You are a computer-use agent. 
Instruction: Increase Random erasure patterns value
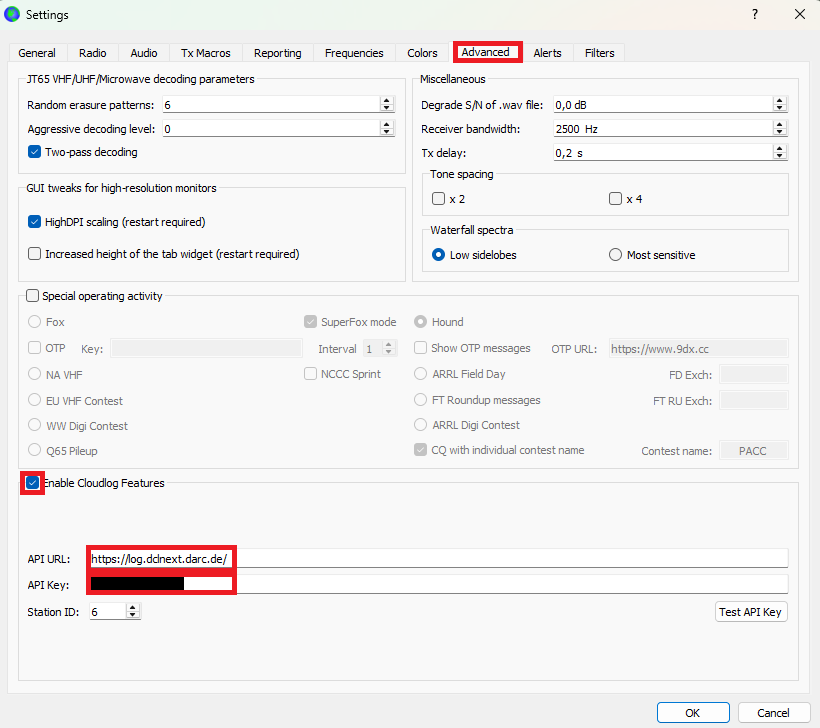pyautogui.click(x=386, y=101)
